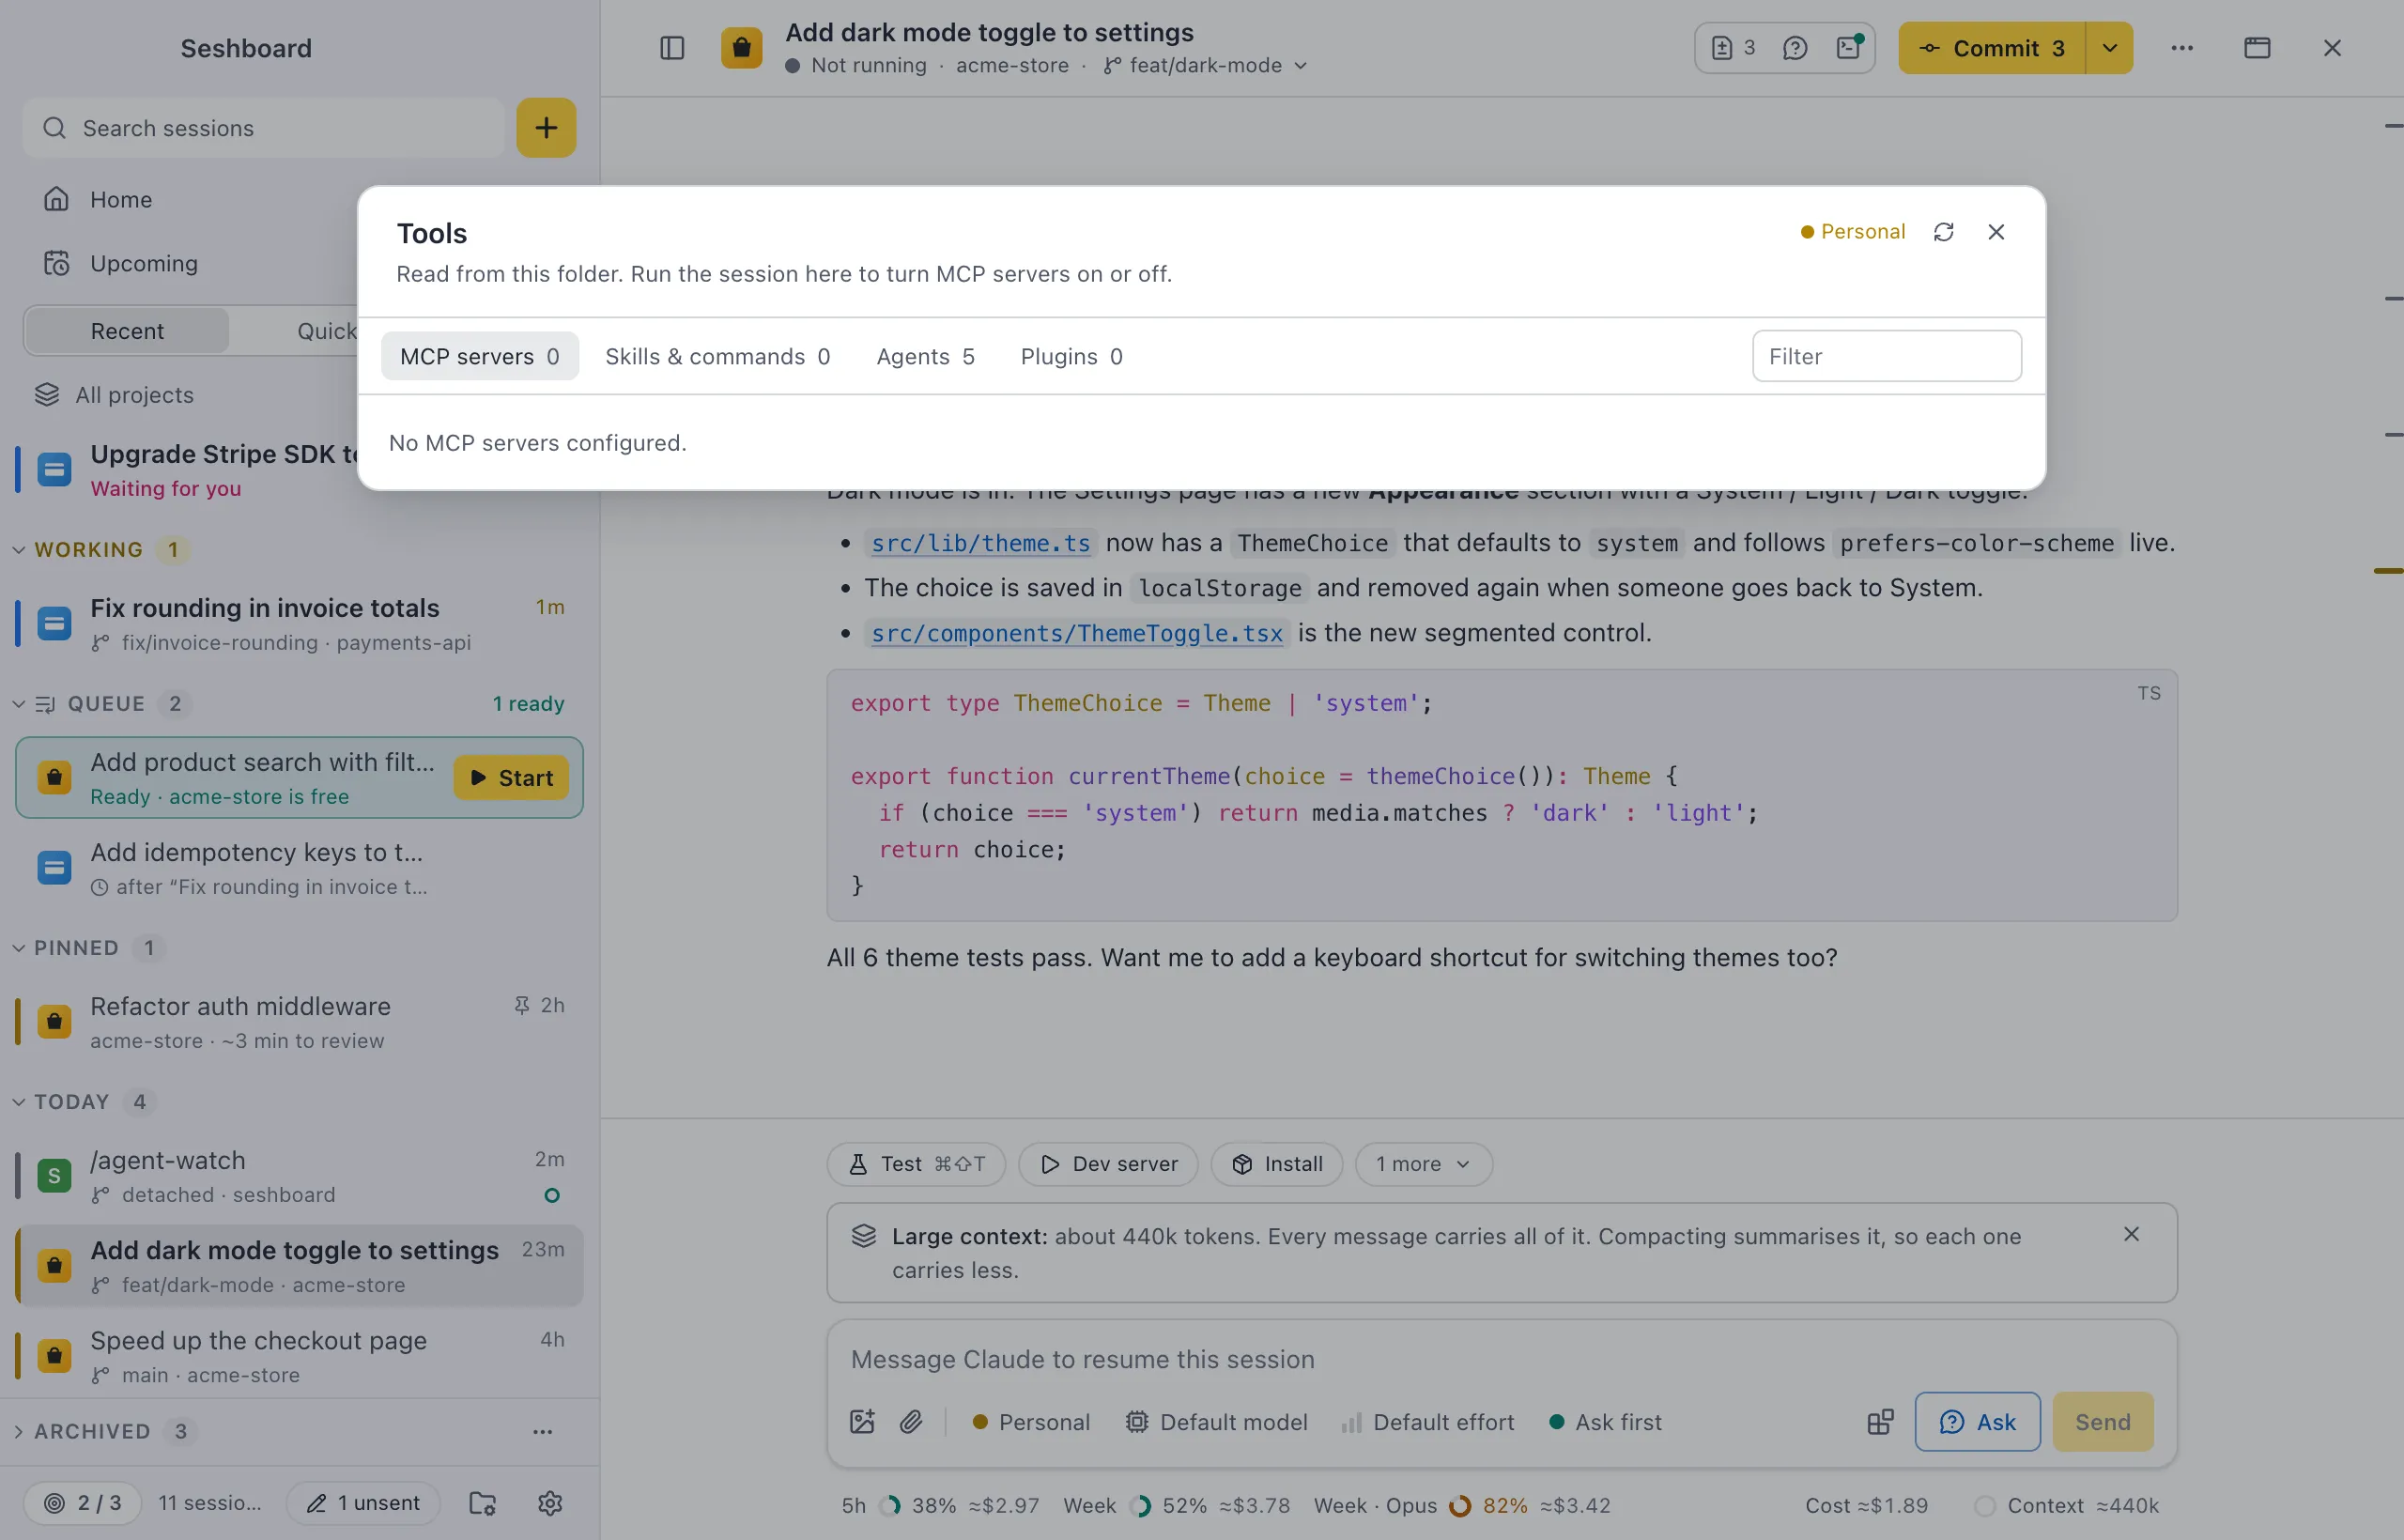Refresh the Tools dialog list

point(1943,232)
